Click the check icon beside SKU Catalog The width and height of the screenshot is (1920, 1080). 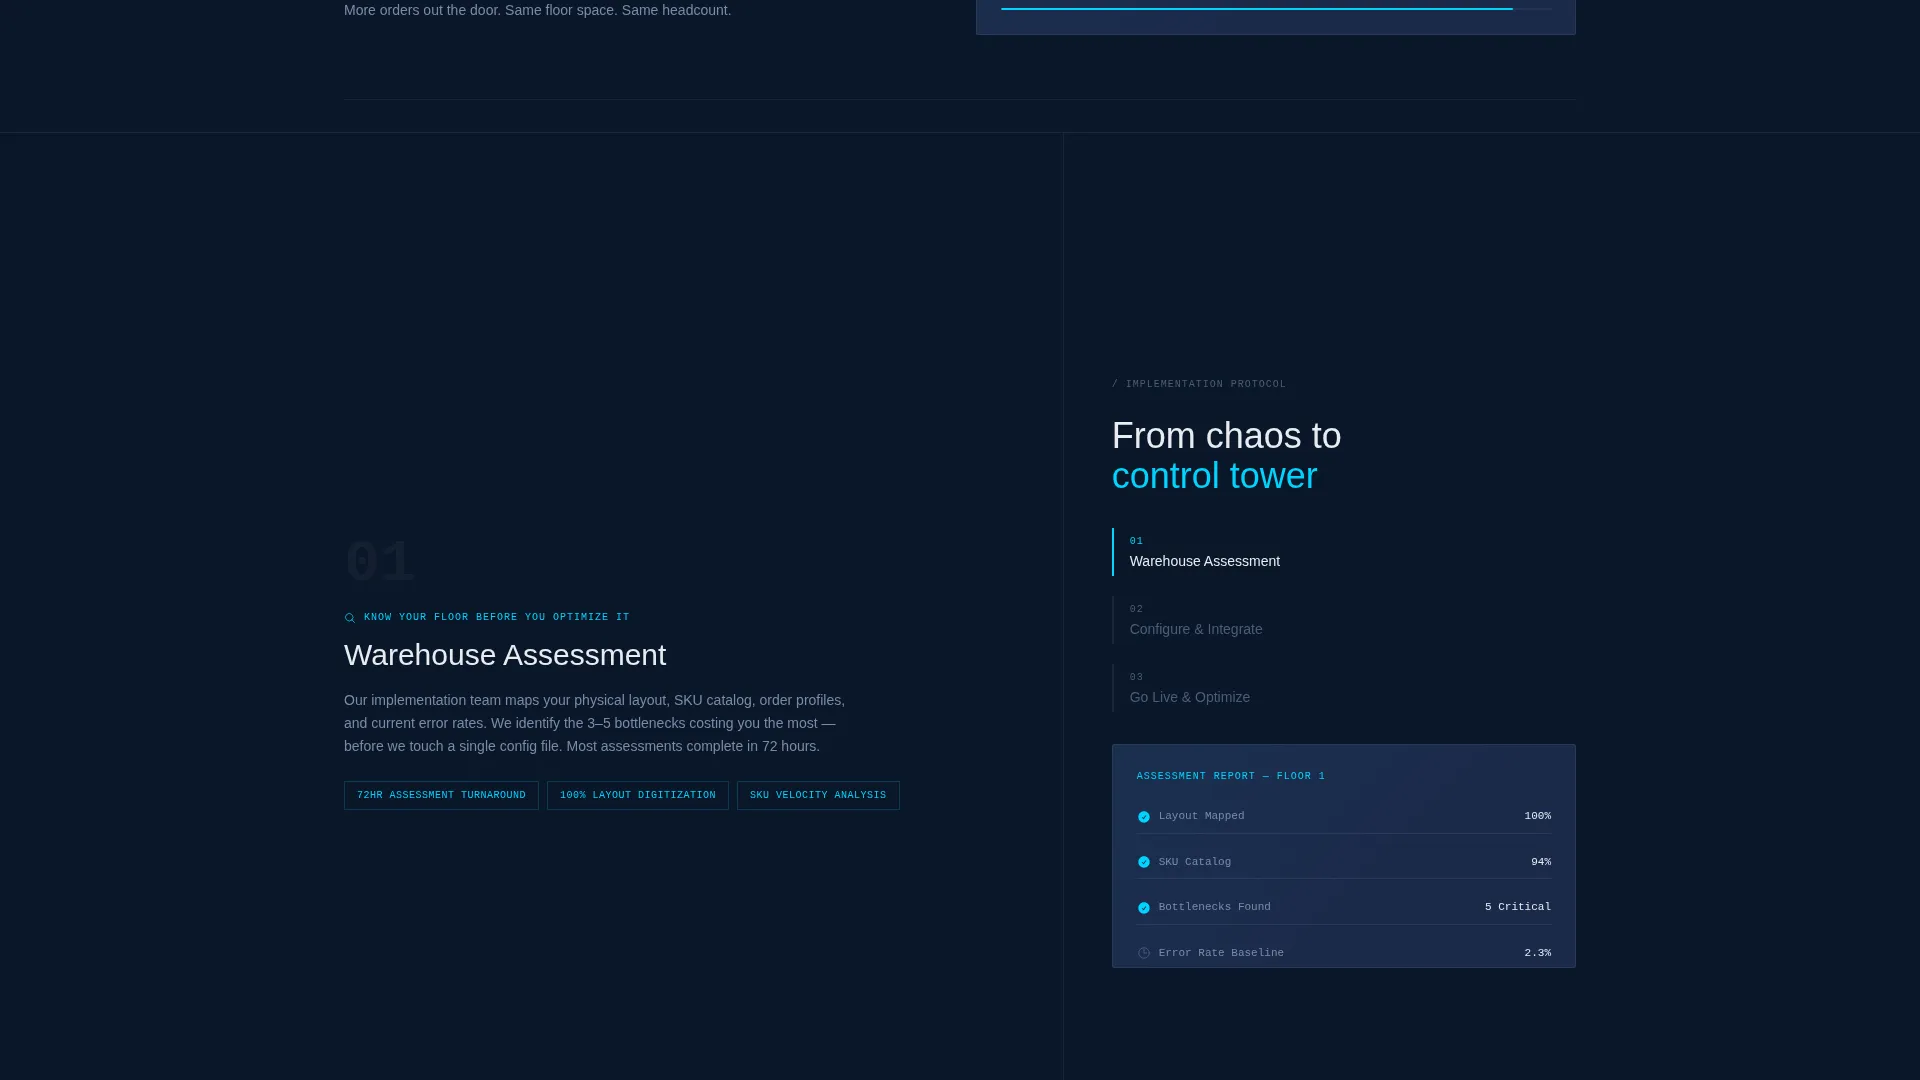1144,862
